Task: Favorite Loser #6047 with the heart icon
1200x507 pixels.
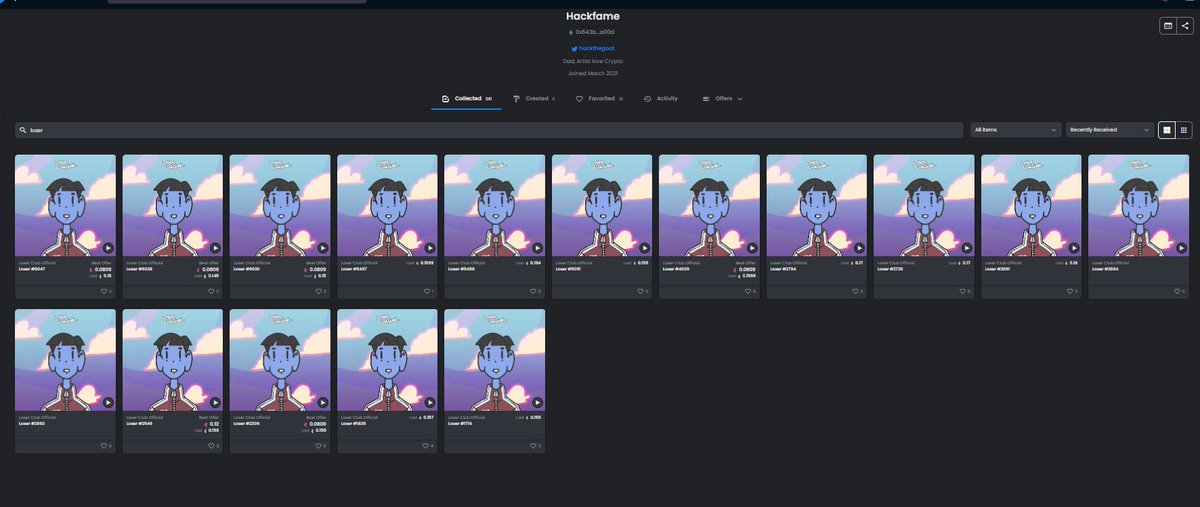Action: pos(103,291)
